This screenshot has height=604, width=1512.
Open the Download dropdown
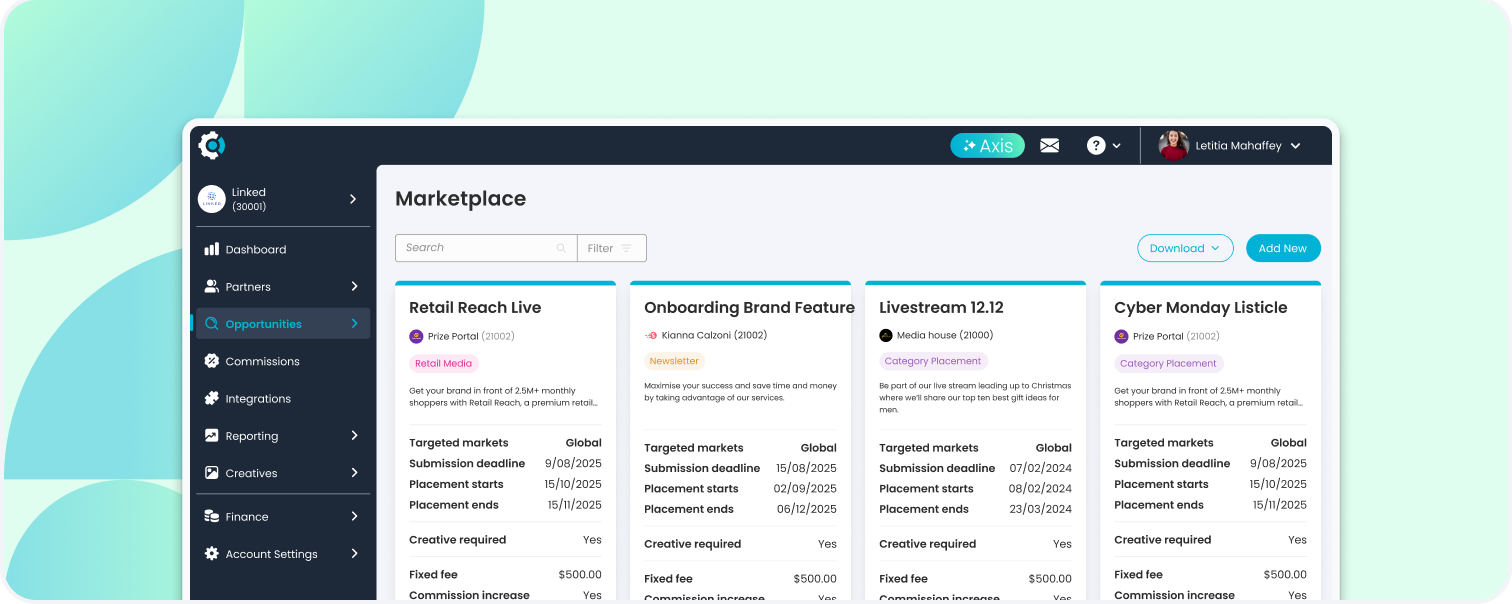tap(1185, 248)
